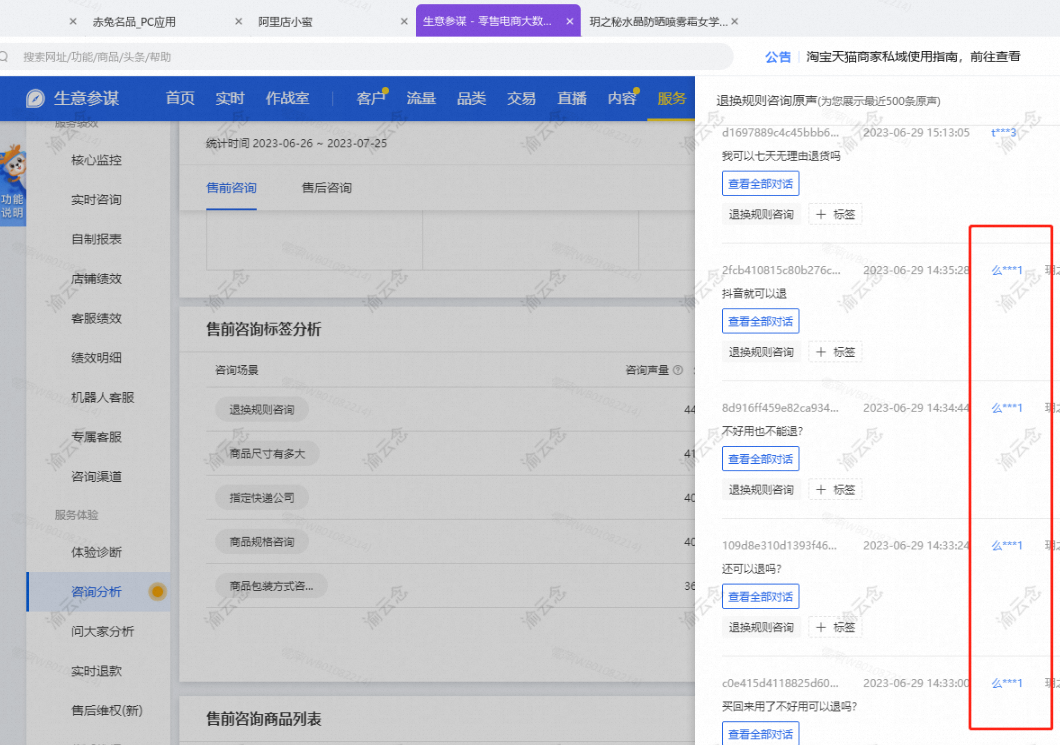Close the 玥之秘水晶防晒喷雾 tab
Screen dimensions: 1060x745
pyautogui.click(x=735, y=22)
